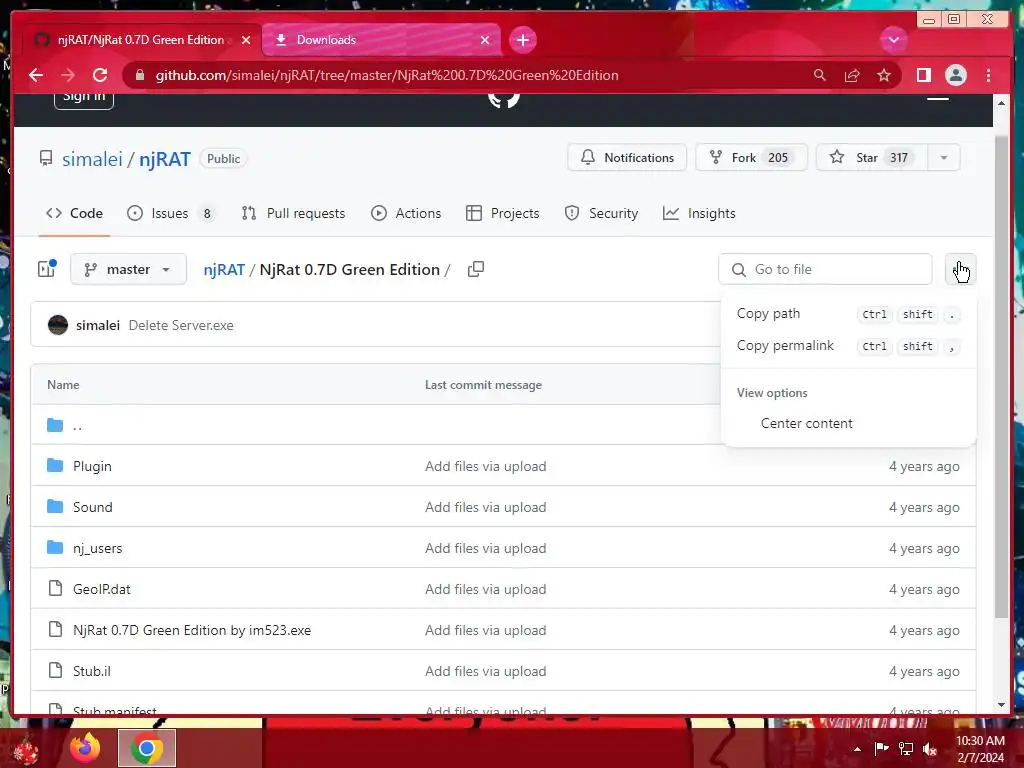Viewport: 1024px width, 768px height.
Task: Expand the file tree side panel icon
Action: pos(47,268)
